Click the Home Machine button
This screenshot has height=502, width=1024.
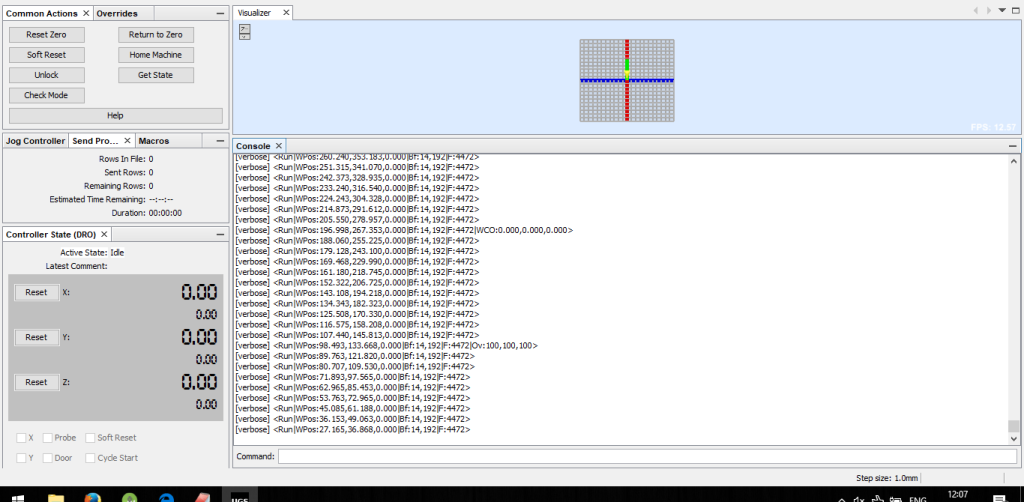click(x=155, y=55)
